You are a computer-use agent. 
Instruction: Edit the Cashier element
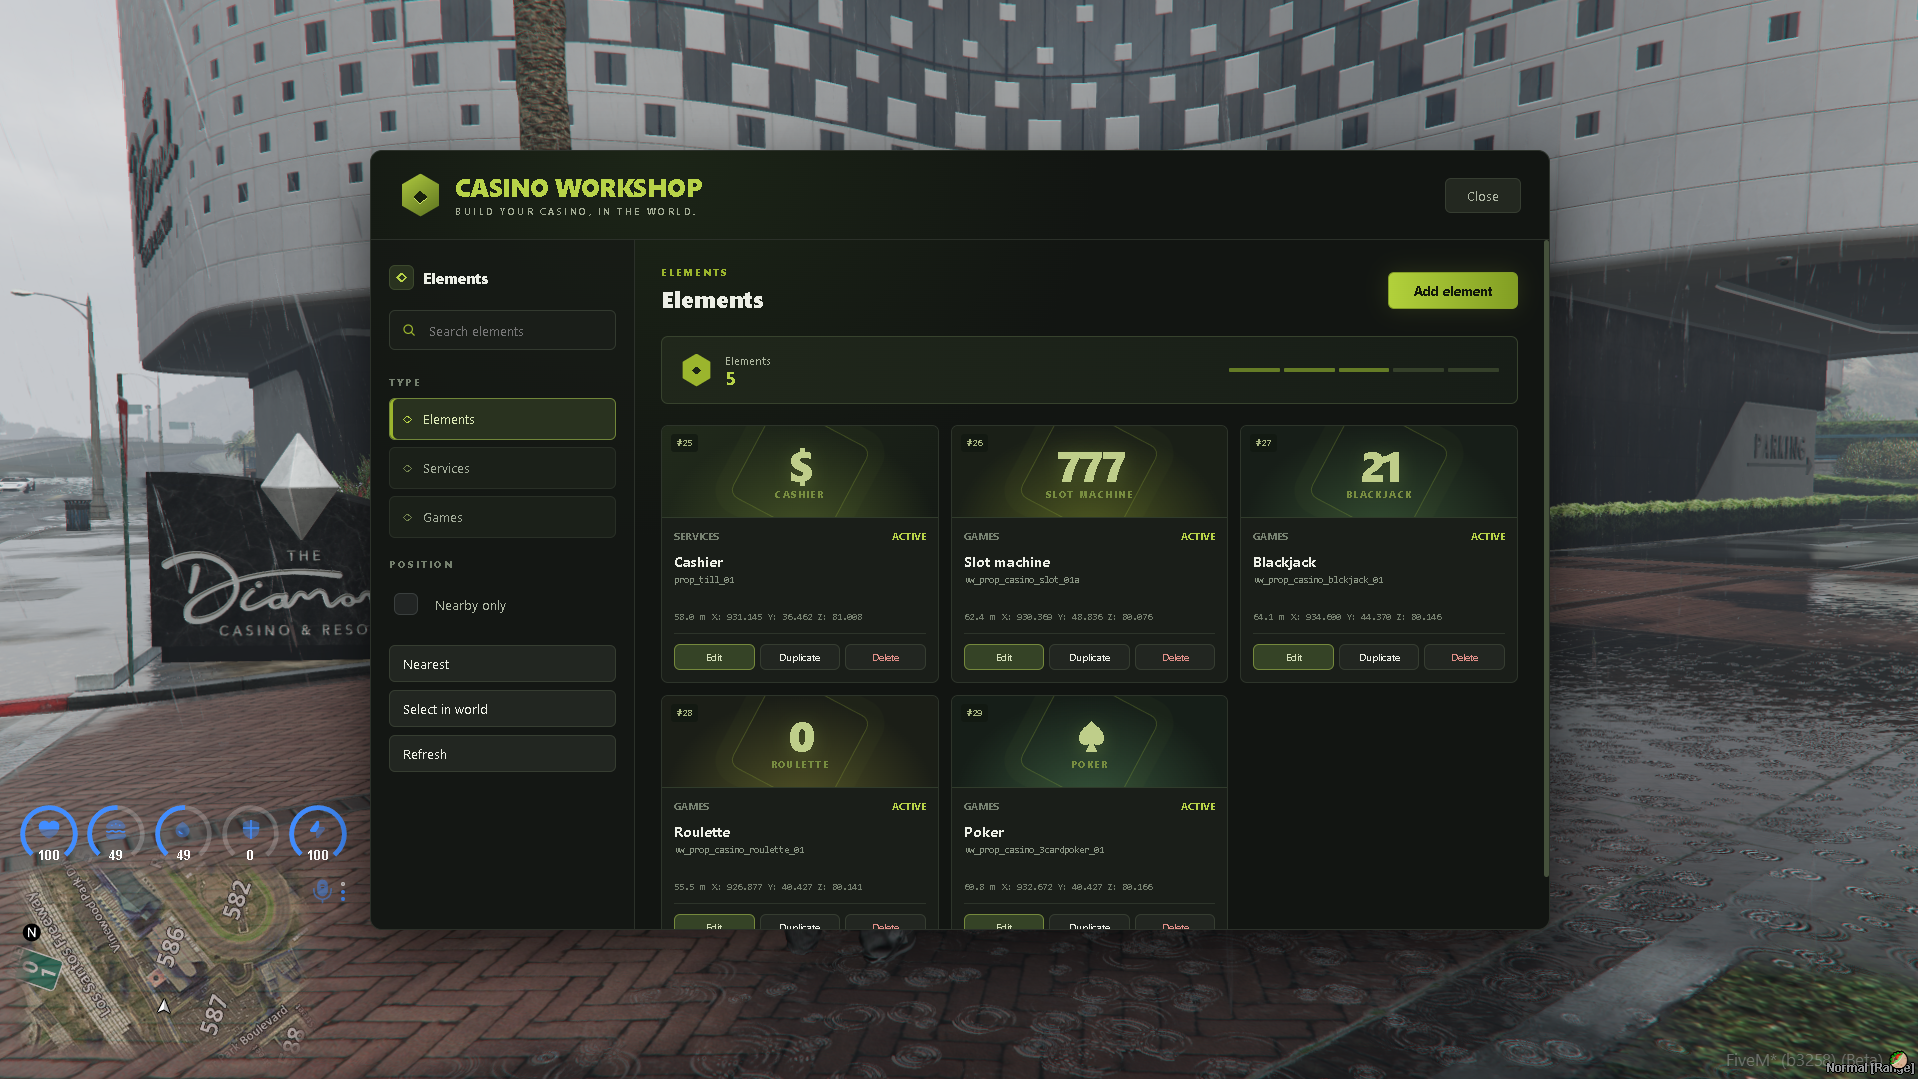714,657
